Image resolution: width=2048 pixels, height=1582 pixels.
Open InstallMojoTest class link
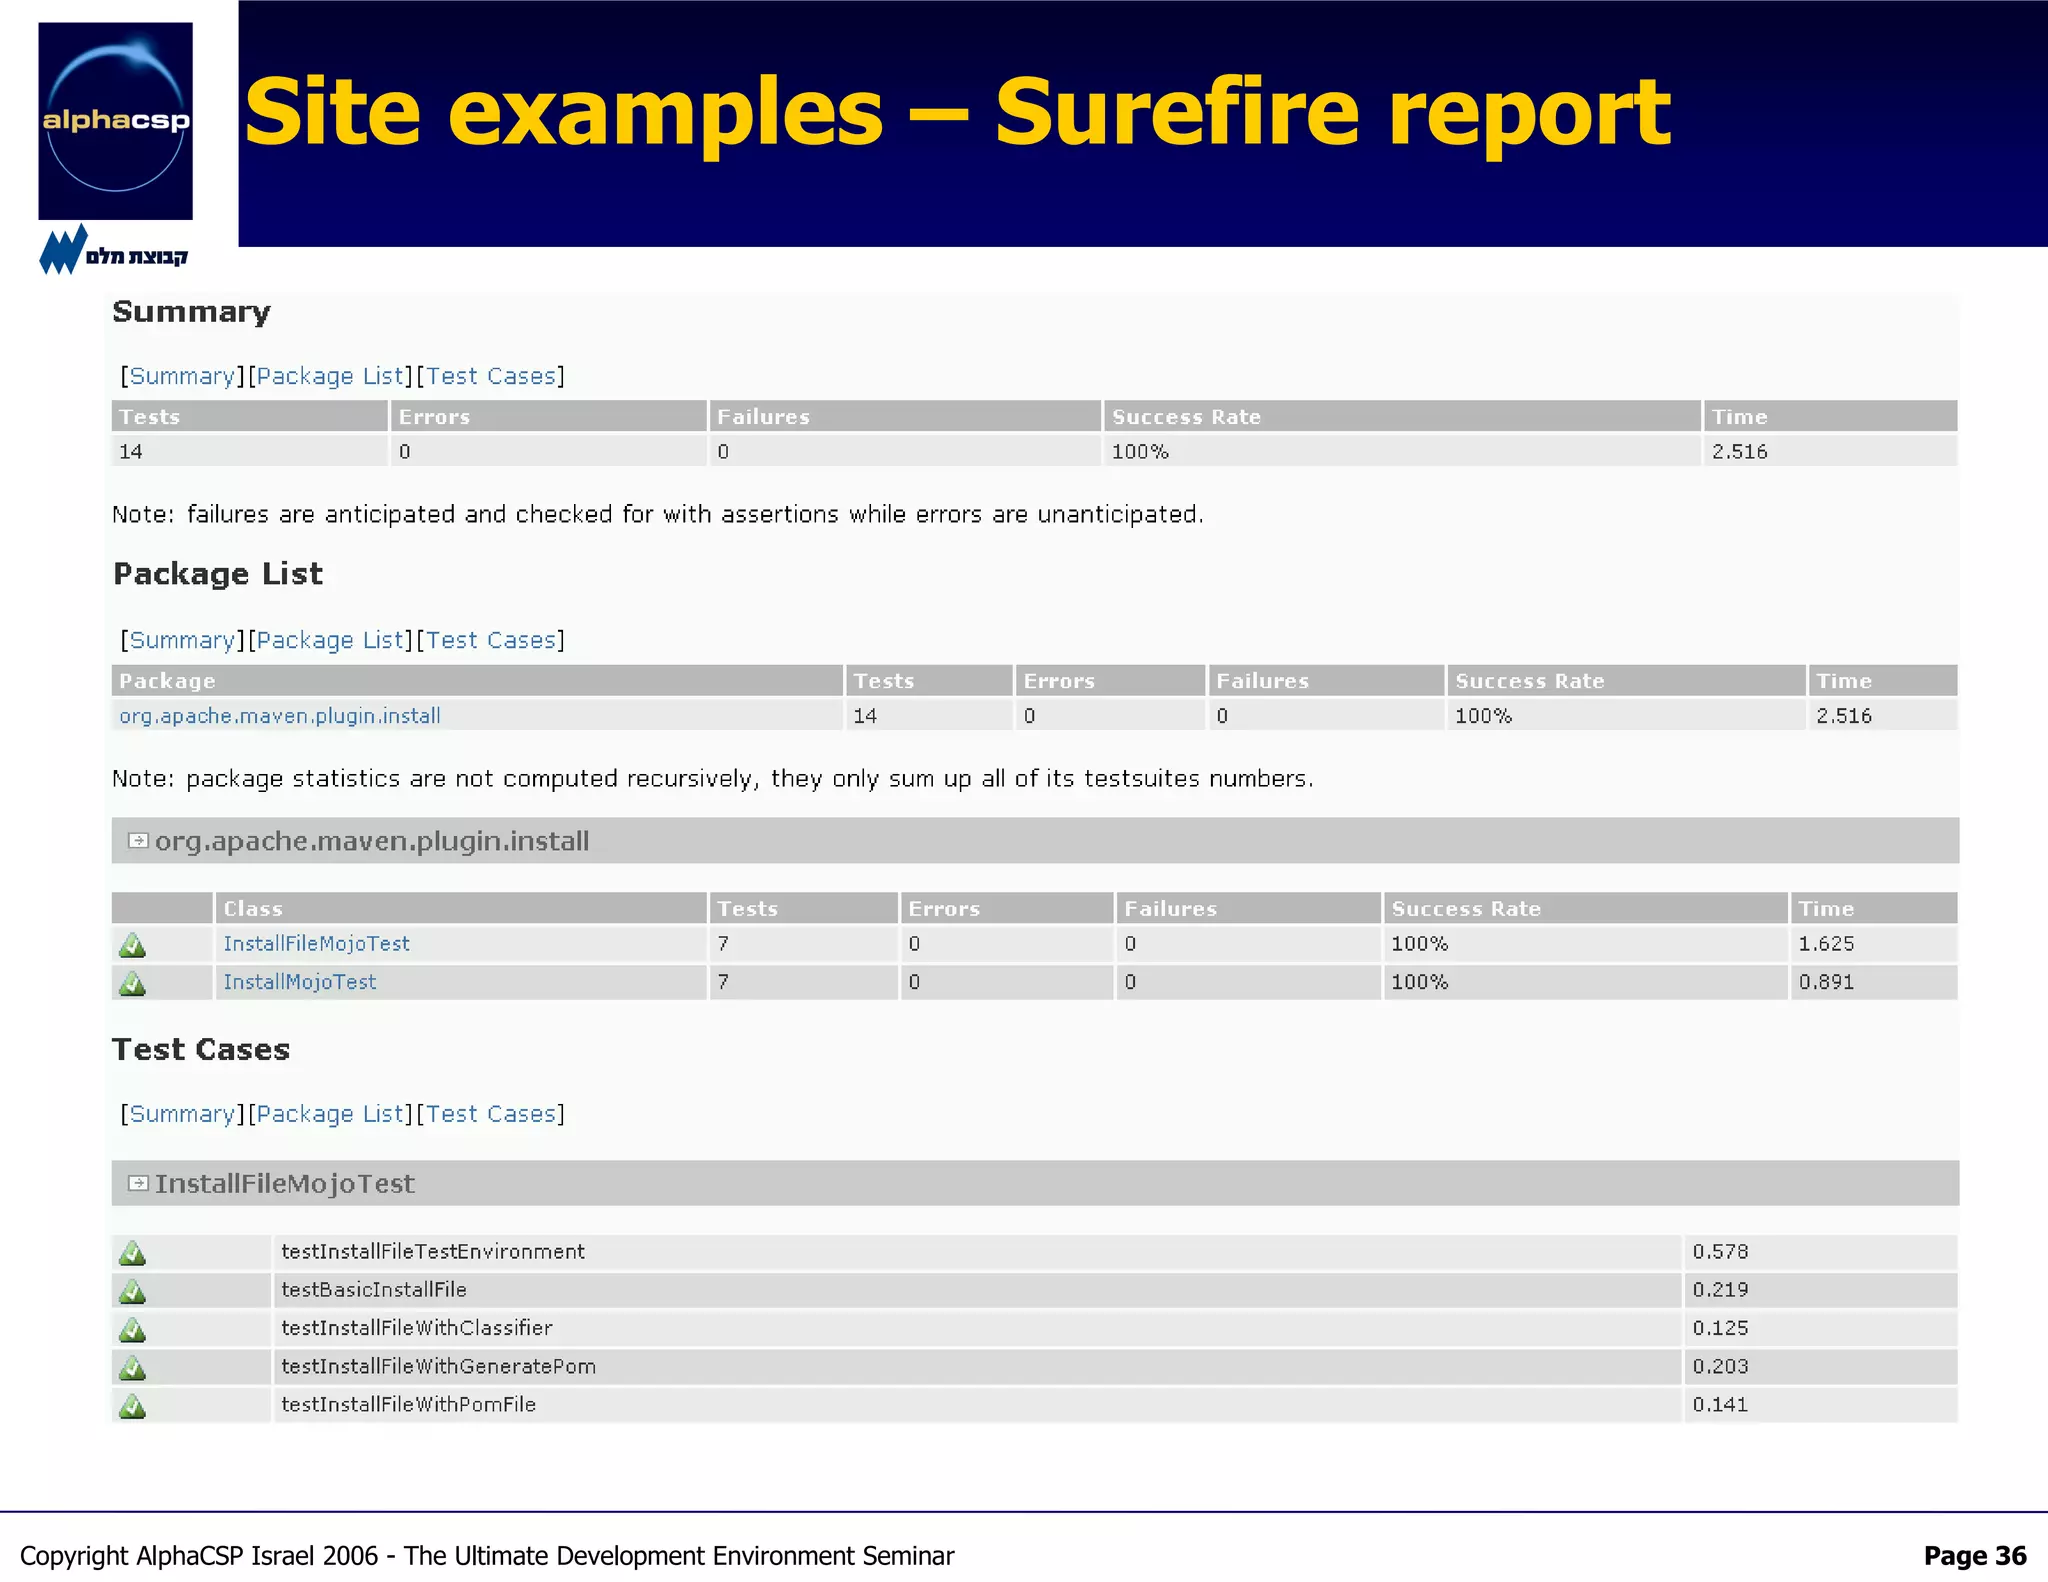click(300, 982)
